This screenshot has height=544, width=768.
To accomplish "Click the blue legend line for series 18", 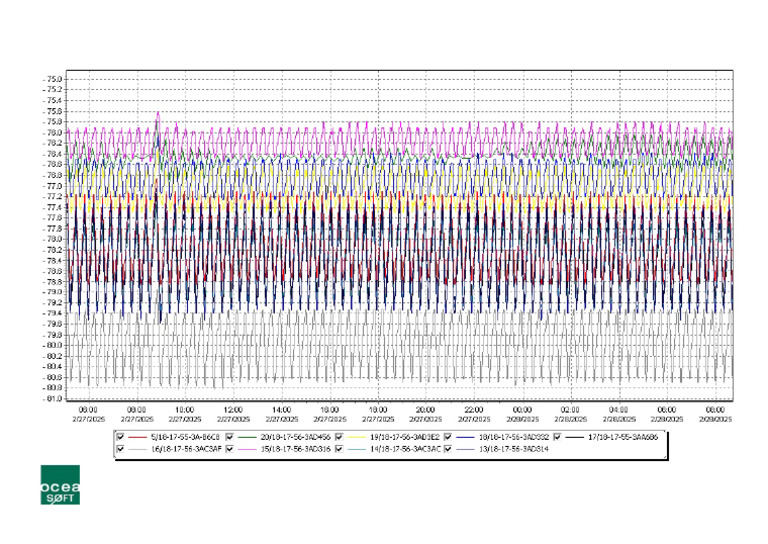I will (x=465, y=437).
